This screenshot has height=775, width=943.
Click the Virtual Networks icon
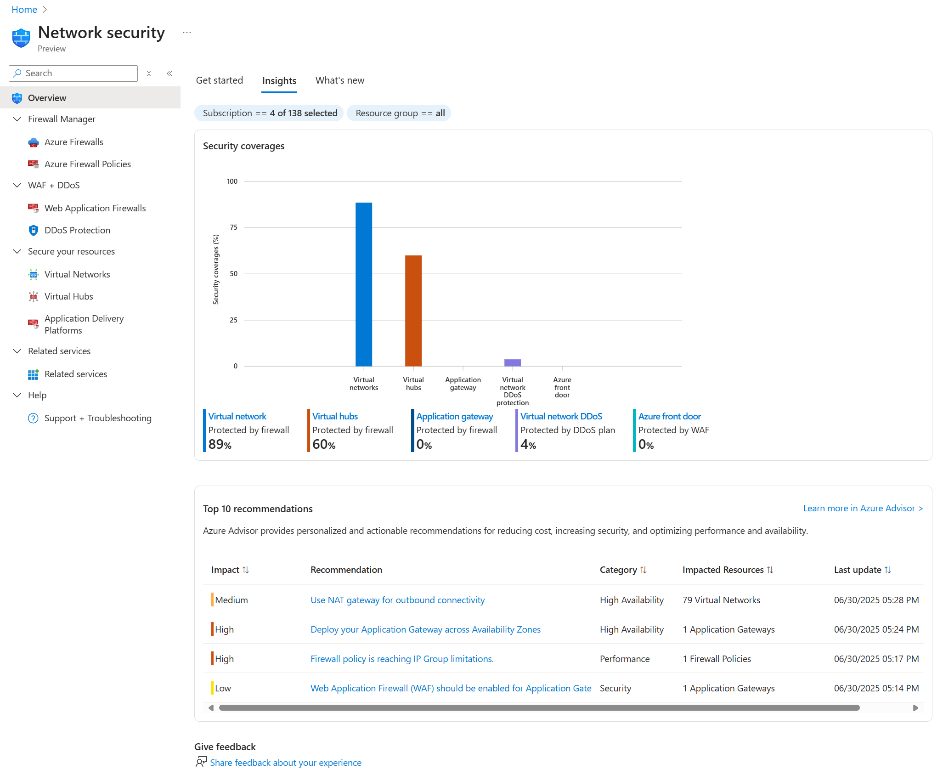coord(34,275)
